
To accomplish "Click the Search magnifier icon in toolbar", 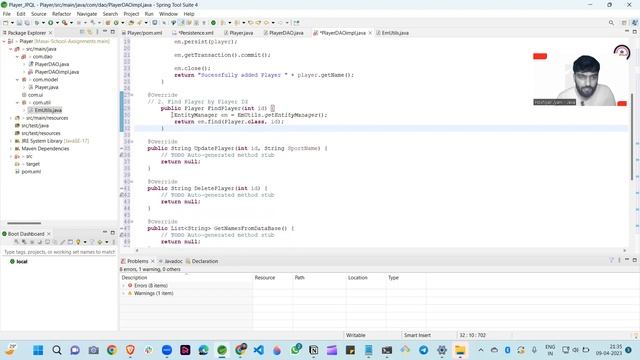I will pos(611,23).
